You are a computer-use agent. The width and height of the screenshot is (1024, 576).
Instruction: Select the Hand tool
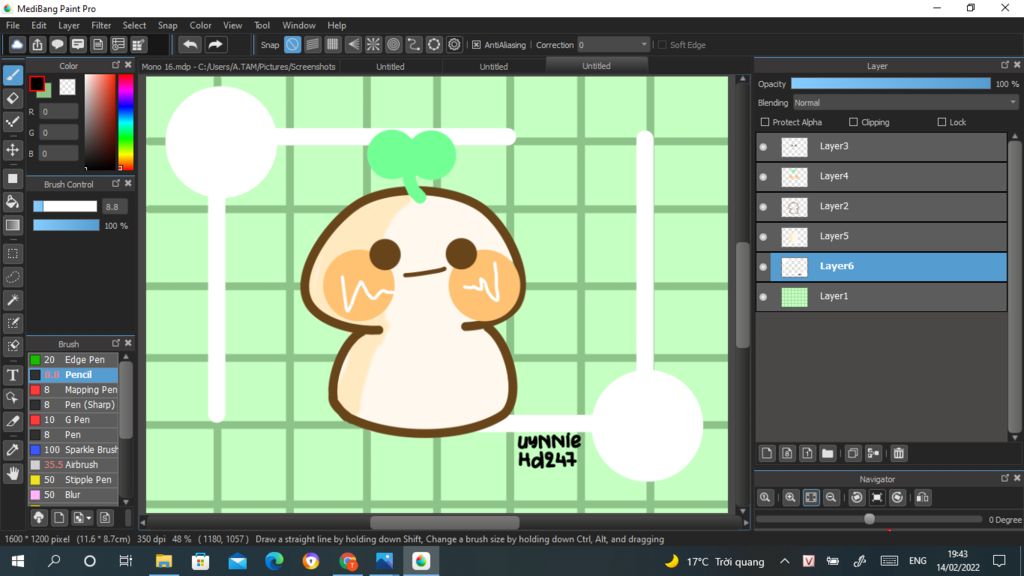(x=12, y=473)
